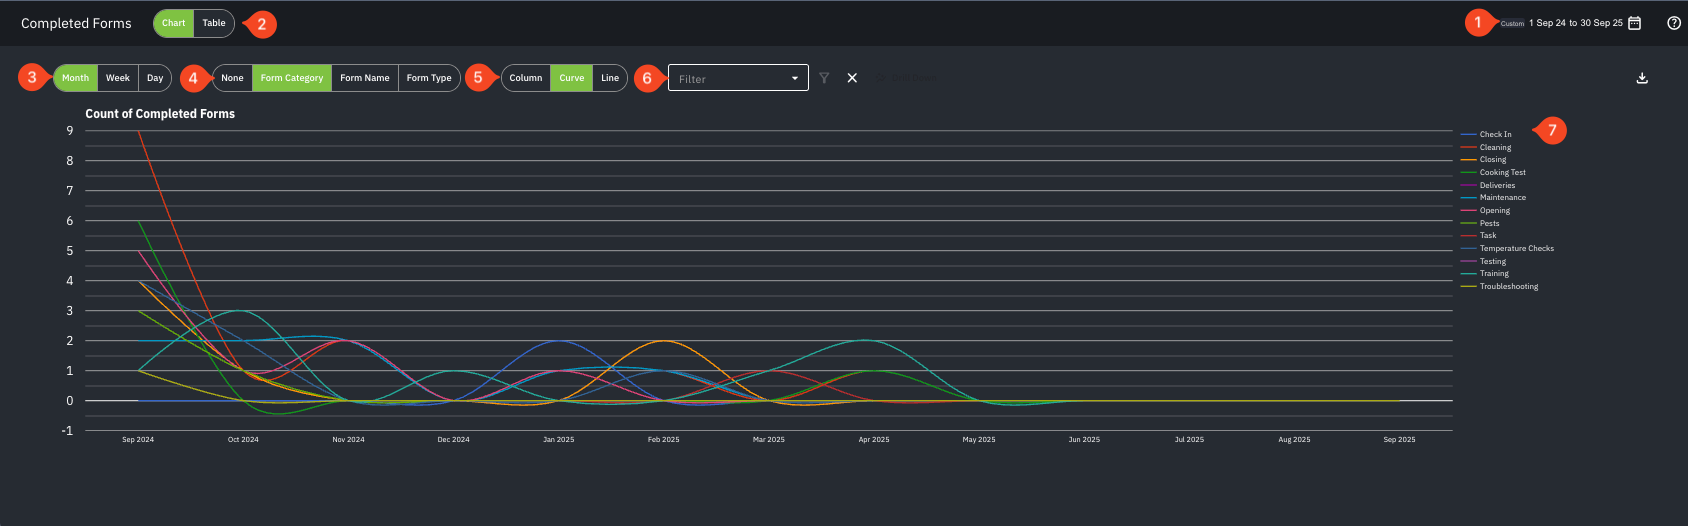Screen dimensions: 1688x526
Task: Change chart style to Line
Action: point(610,78)
